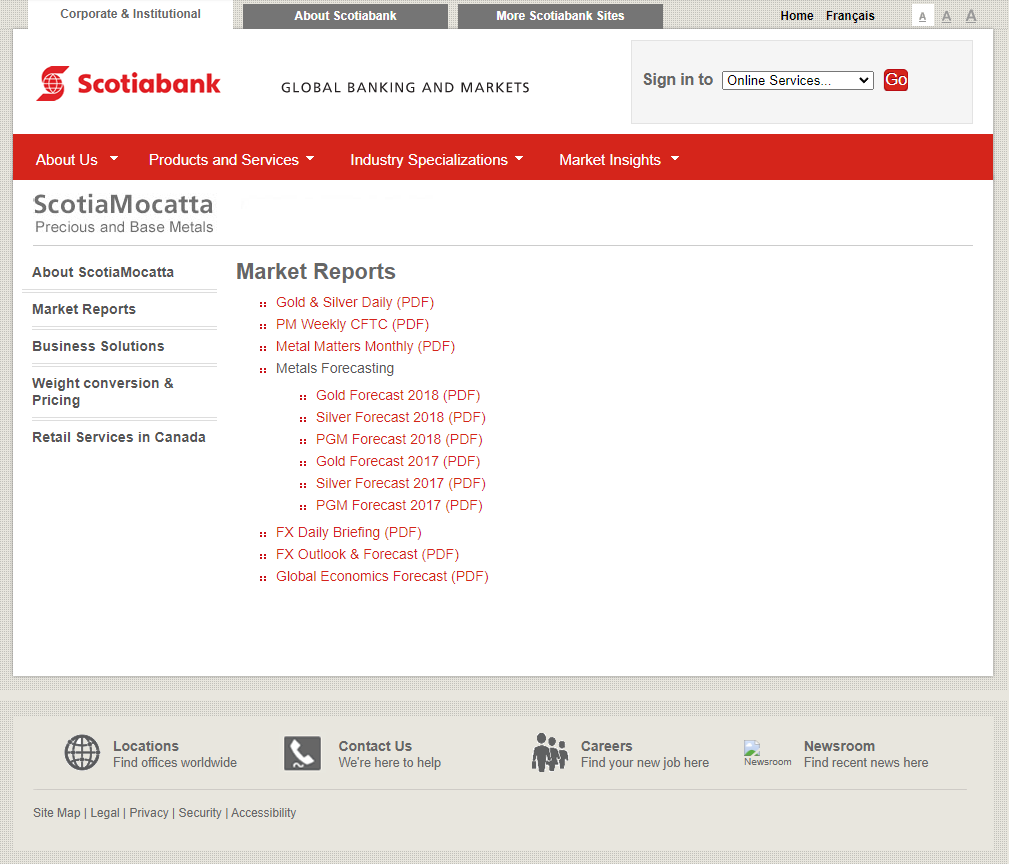The image size is (1009, 864).
Task: Click Find recent news here text
Action: (x=866, y=762)
